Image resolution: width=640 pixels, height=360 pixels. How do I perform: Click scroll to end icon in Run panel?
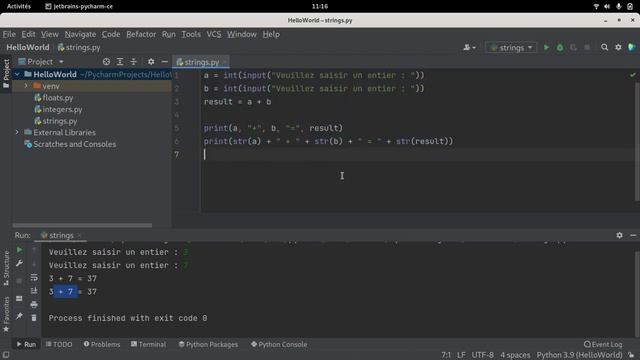pyautogui.click(x=34, y=291)
